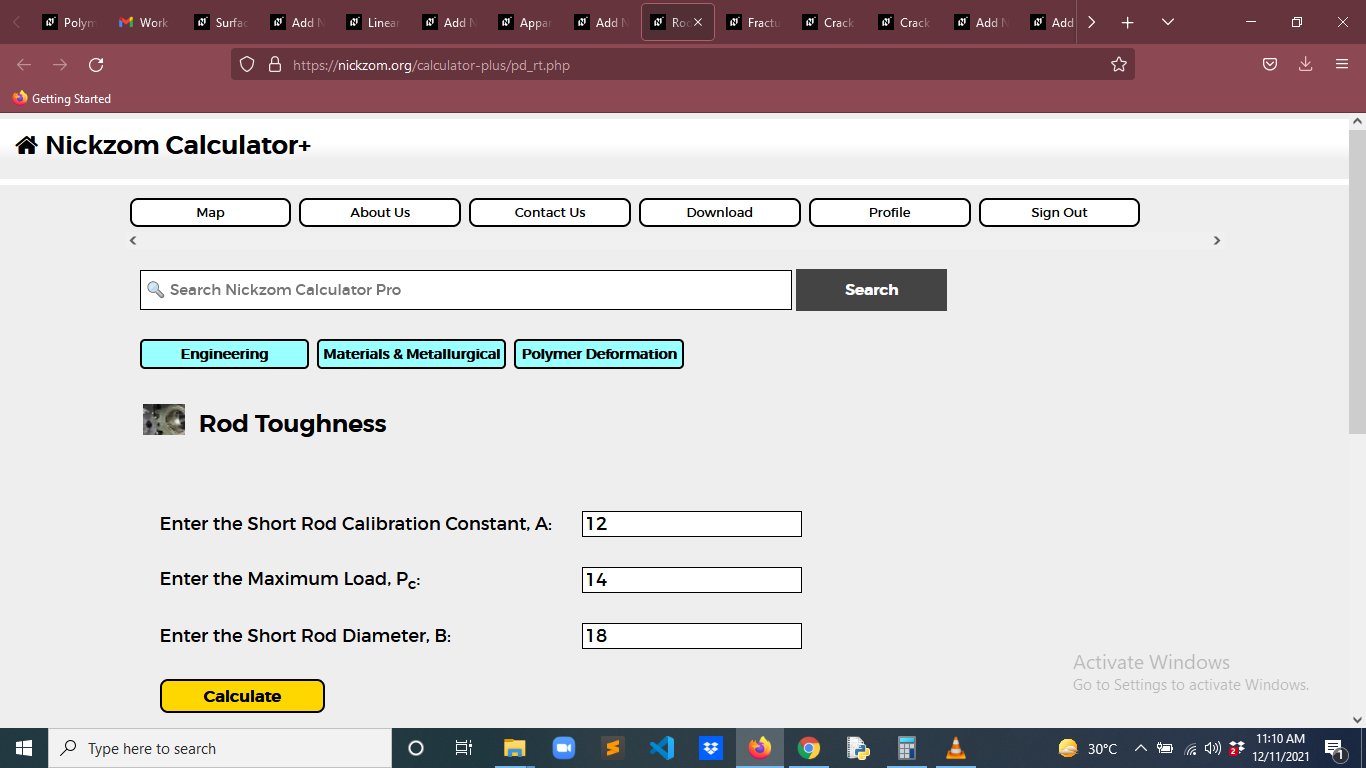Open the Getting Started bookmark
Image resolution: width=1366 pixels, height=768 pixels.
pos(62,98)
